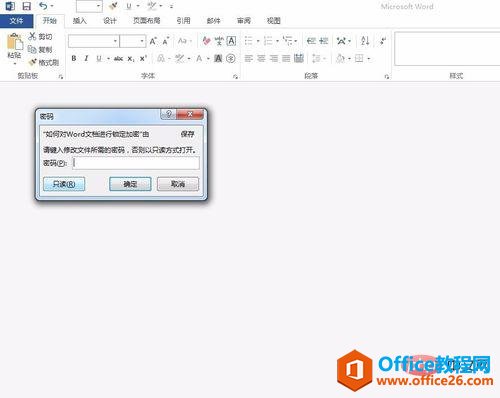
Task: Click the Sort A-Z icon
Action: point(365,41)
